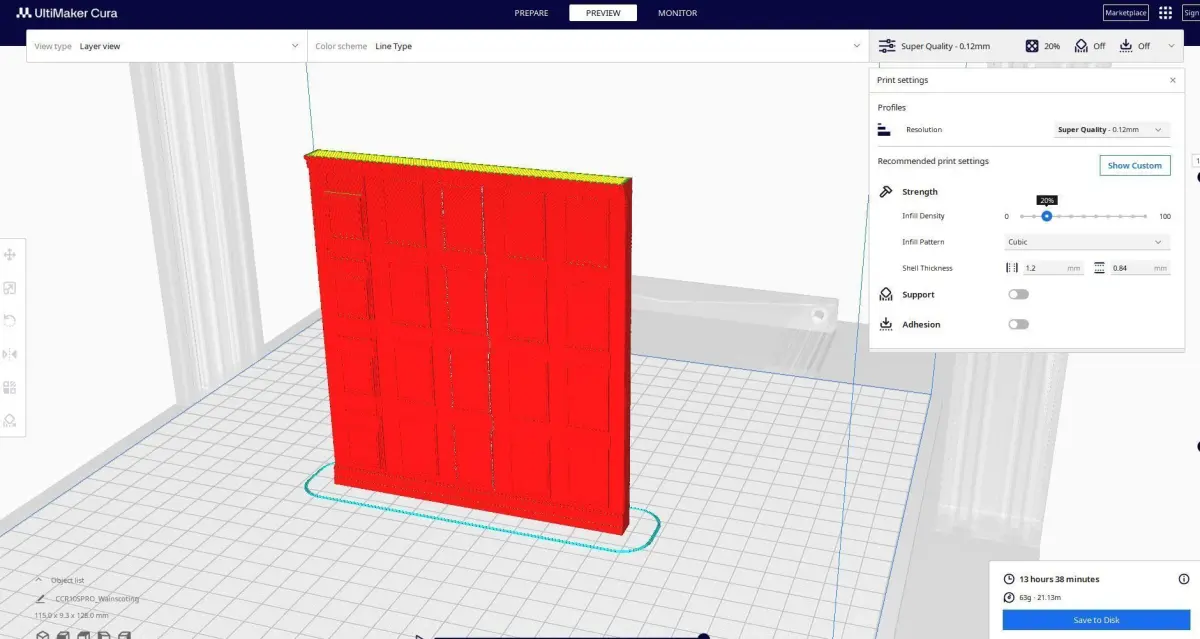This screenshot has width=1200, height=639.
Task: Click the wall thickness icon beside 1.2
Action: pos(1012,268)
